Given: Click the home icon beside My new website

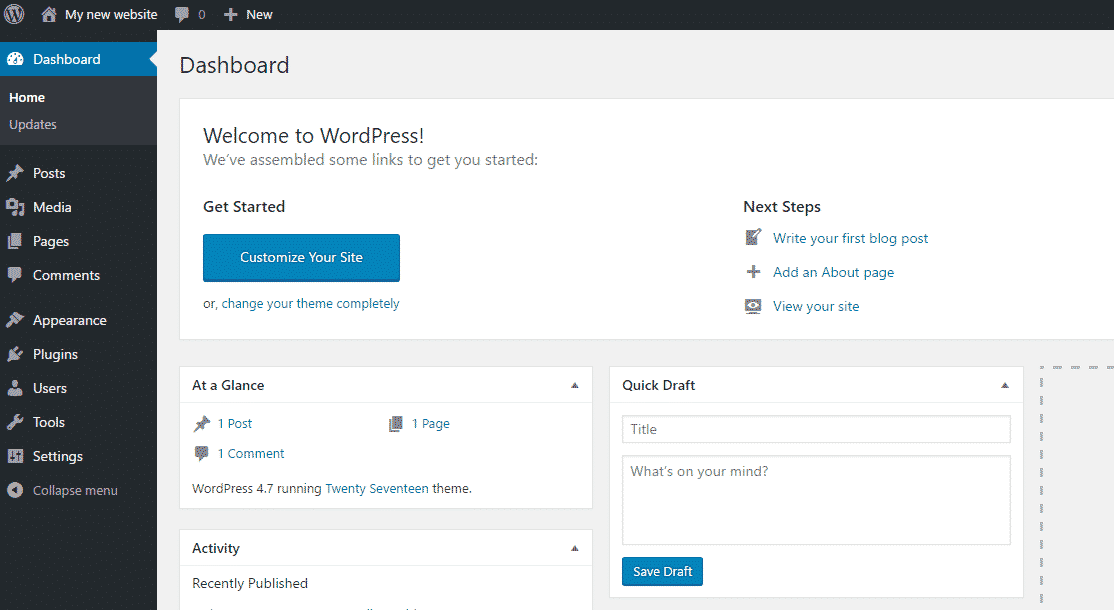Looking at the screenshot, I should [48, 14].
